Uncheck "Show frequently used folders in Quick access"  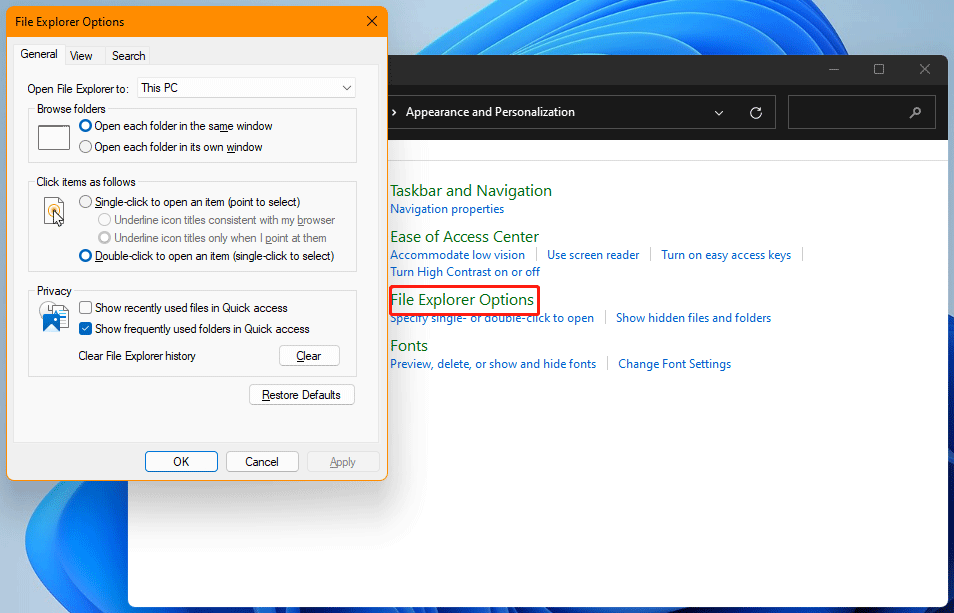(x=84, y=327)
